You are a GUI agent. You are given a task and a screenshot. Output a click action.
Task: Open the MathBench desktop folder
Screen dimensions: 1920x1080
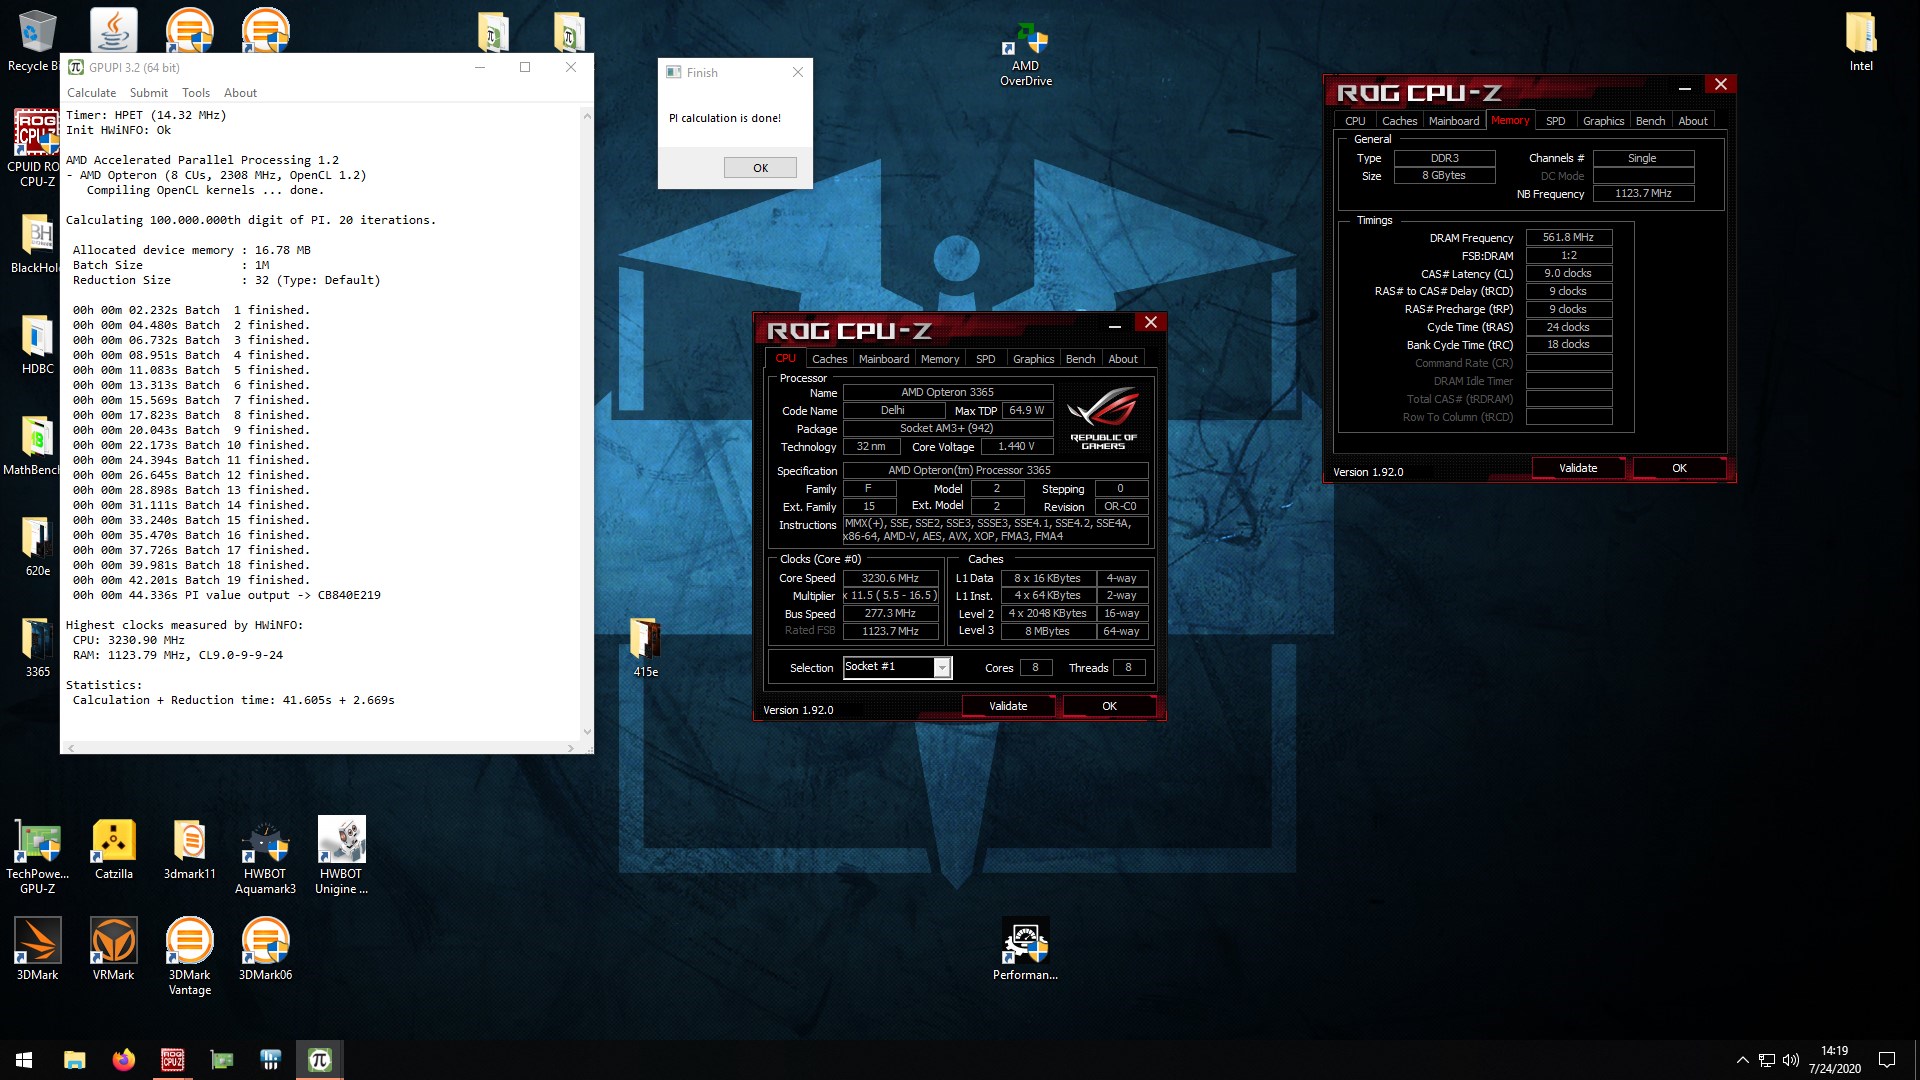click(x=36, y=445)
